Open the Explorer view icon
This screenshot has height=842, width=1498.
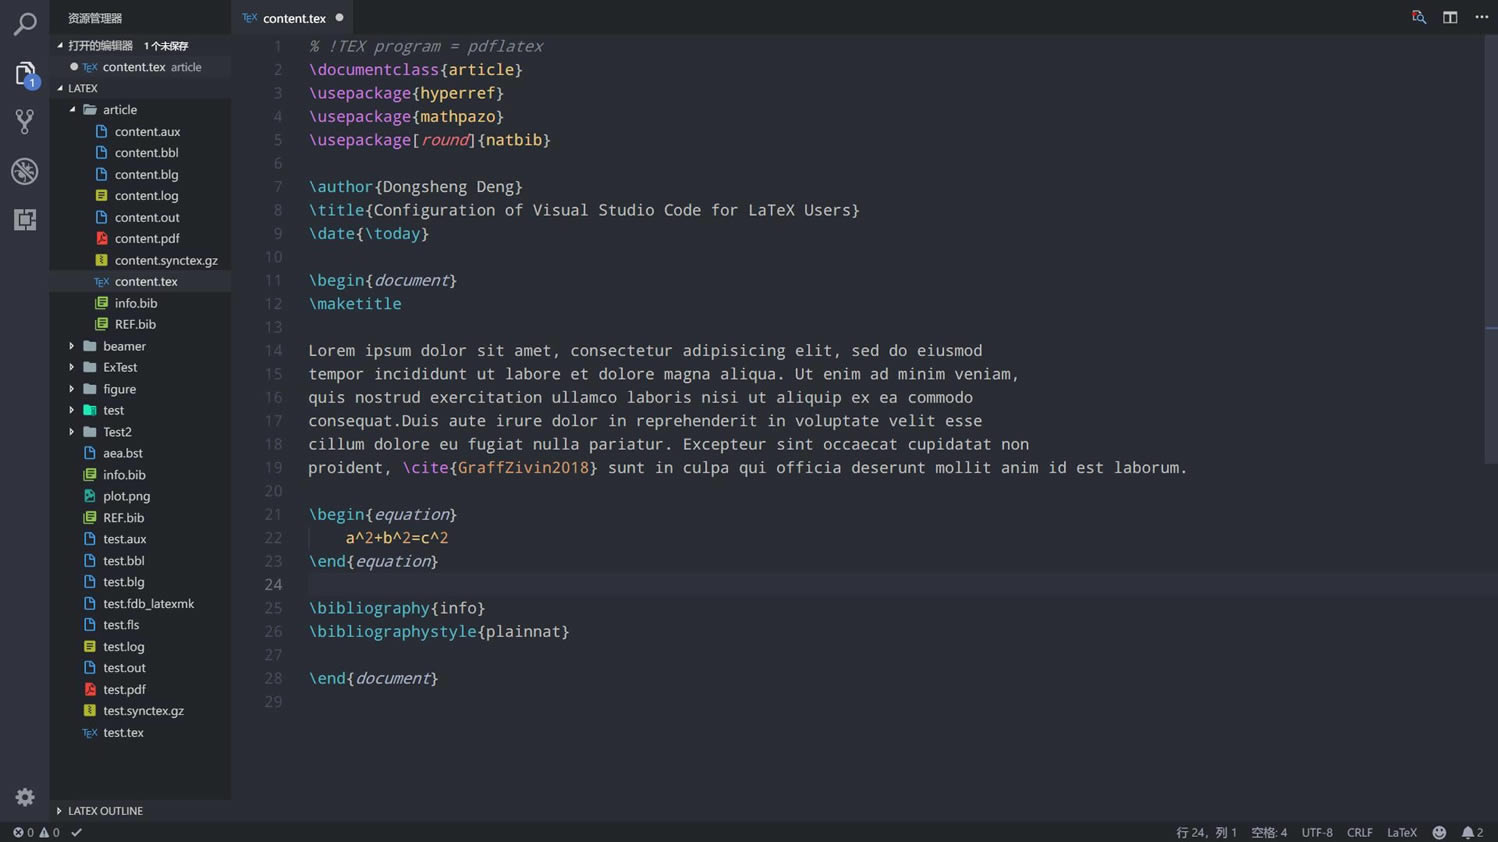pos(25,73)
